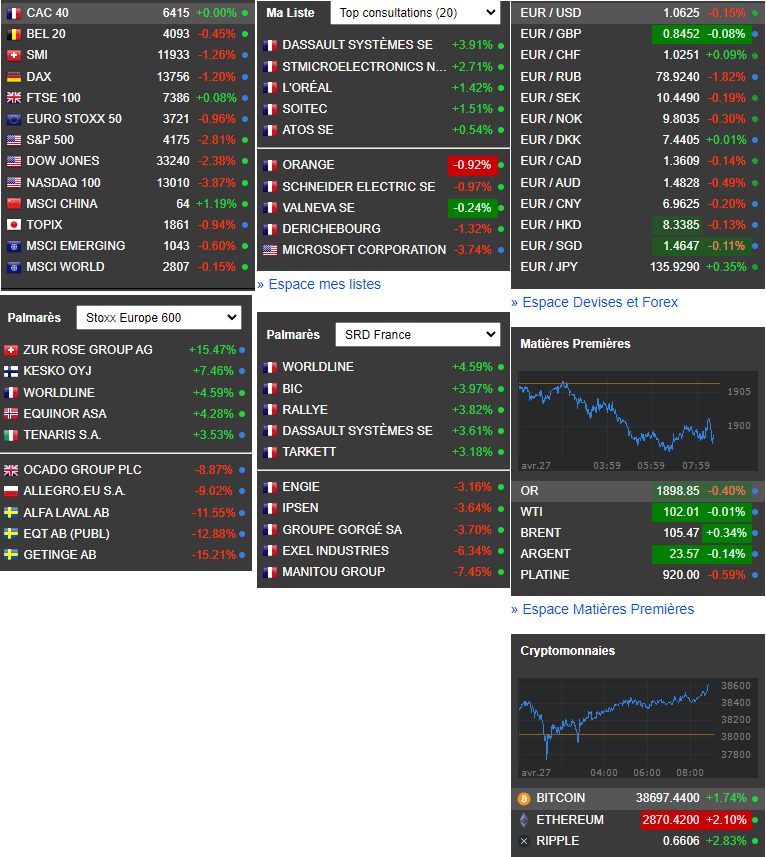Click EXEL INDUSTRIES in SRD France list

(x=335, y=551)
